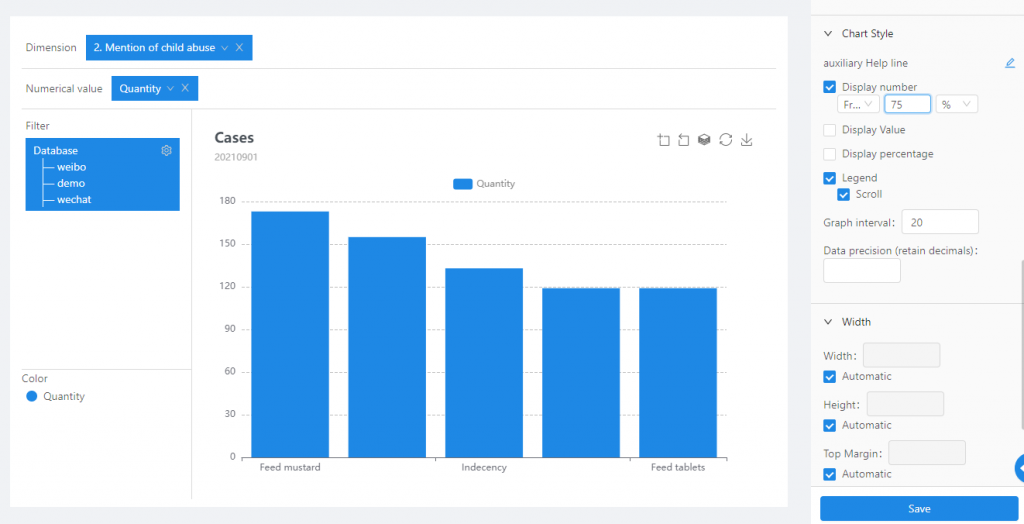Edit the auxiliary Help line

coord(1010,63)
